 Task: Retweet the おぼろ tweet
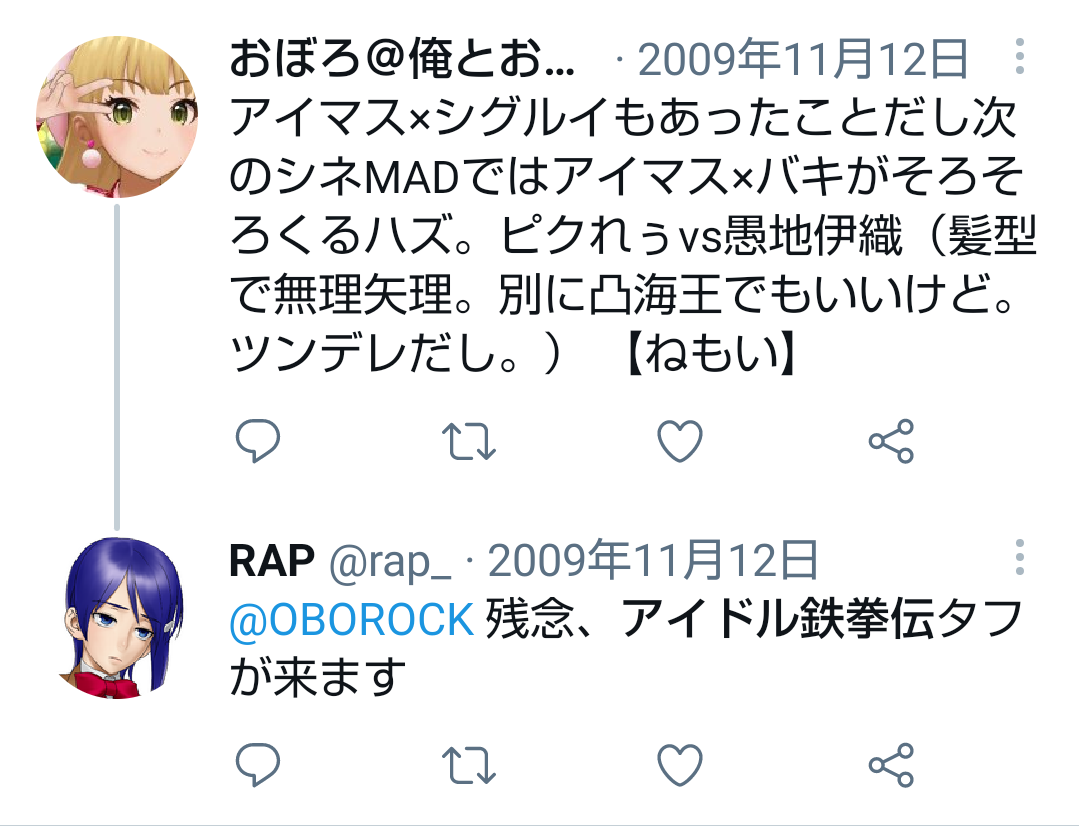[x=469, y=440]
